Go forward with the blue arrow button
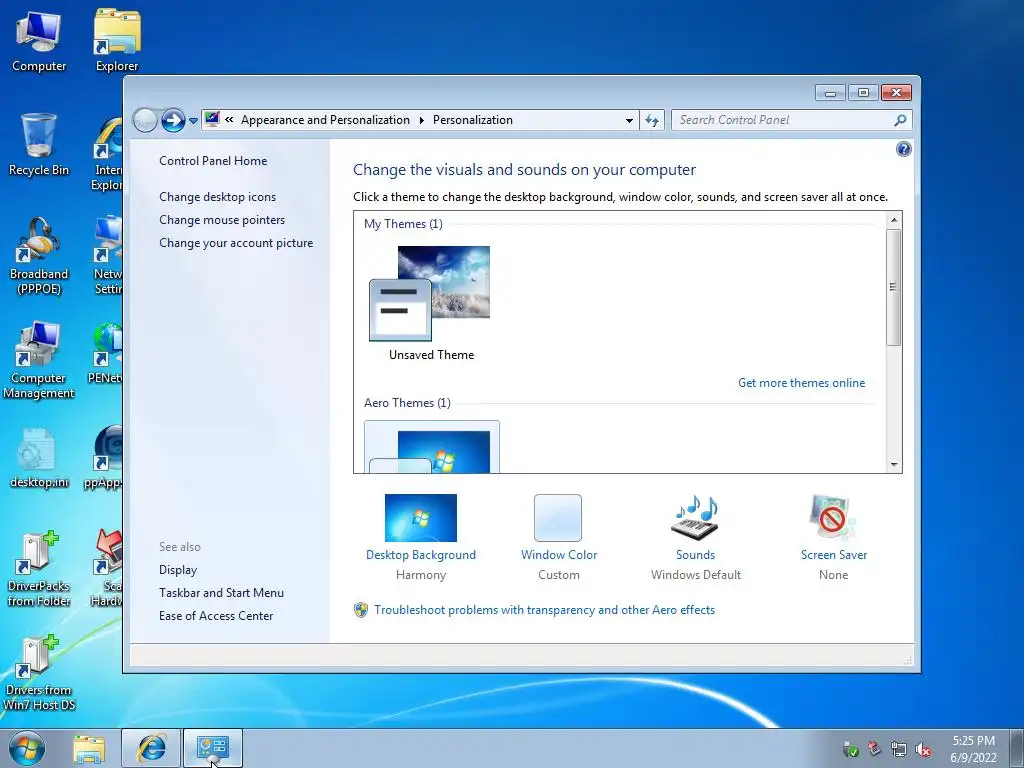This screenshot has height=768, width=1024. [x=173, y=120]
